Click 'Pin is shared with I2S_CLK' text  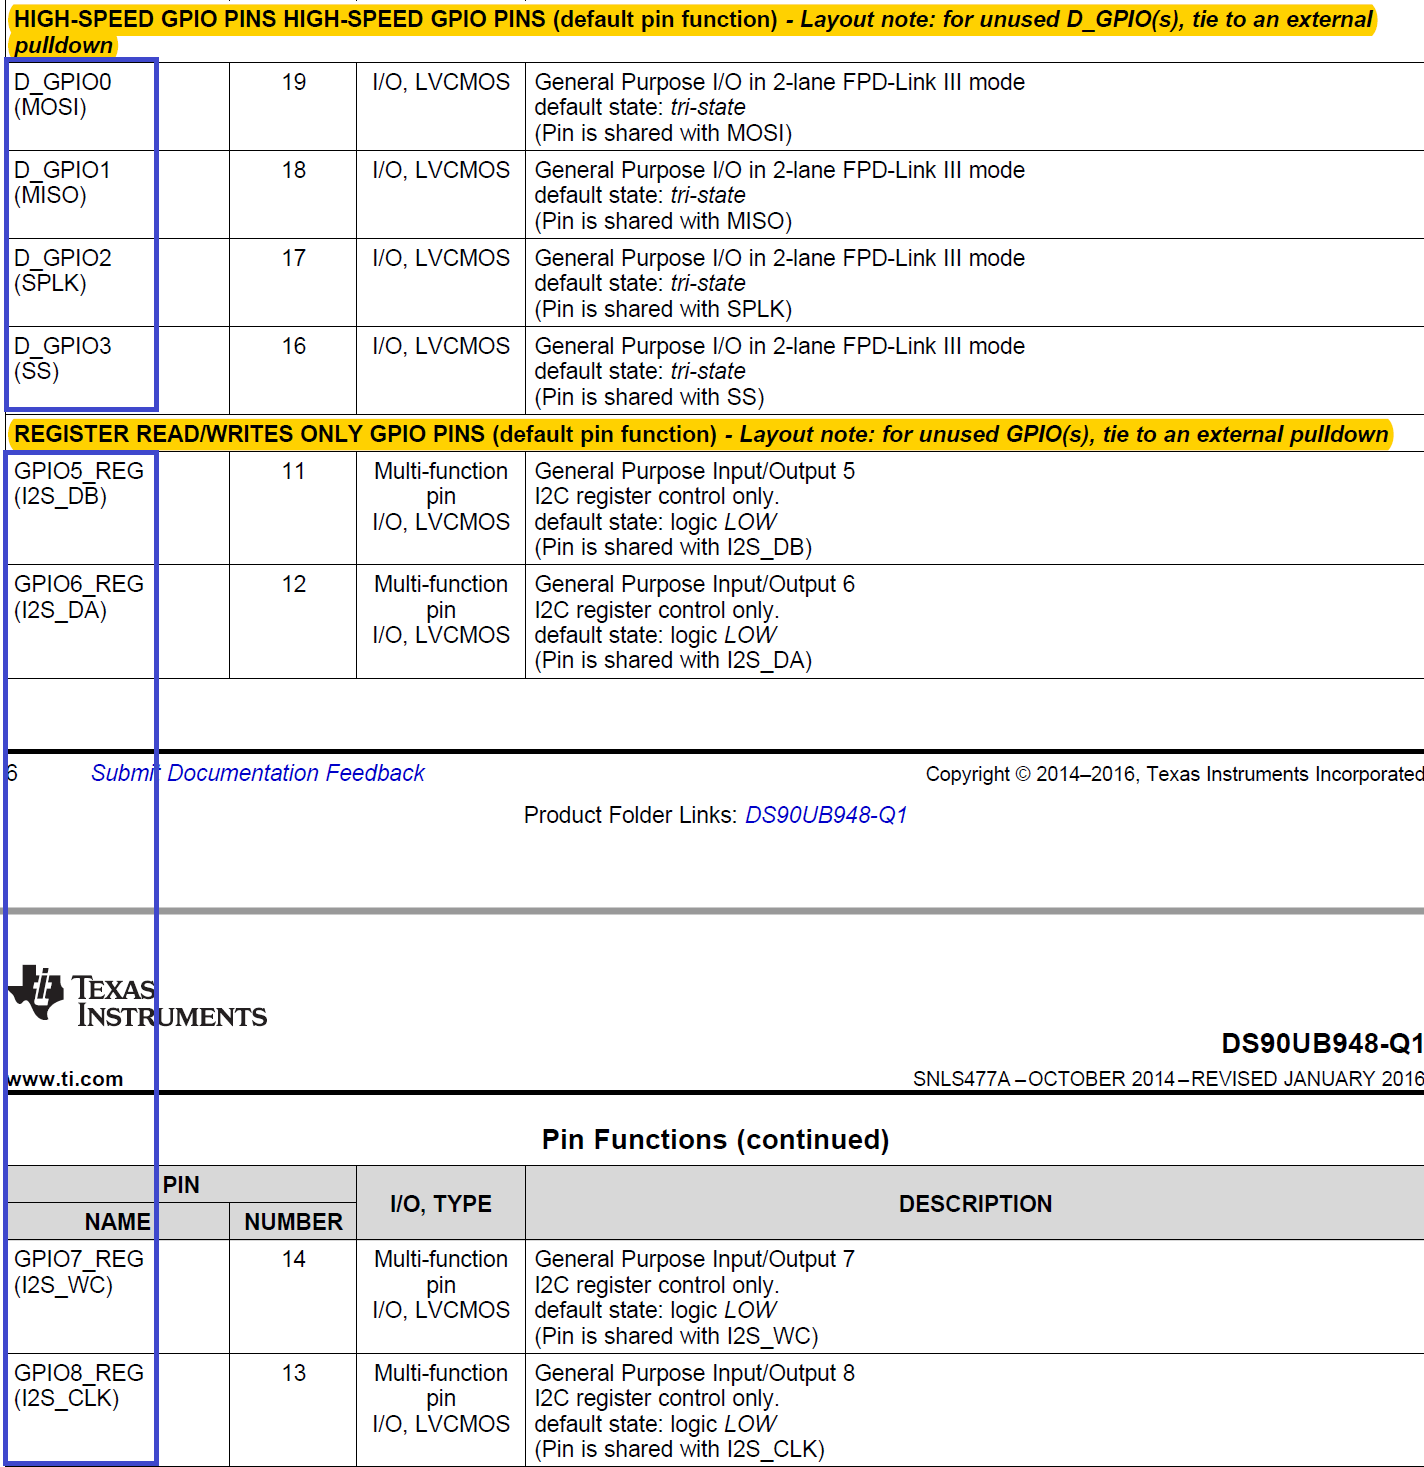(x=680, y=1449)
